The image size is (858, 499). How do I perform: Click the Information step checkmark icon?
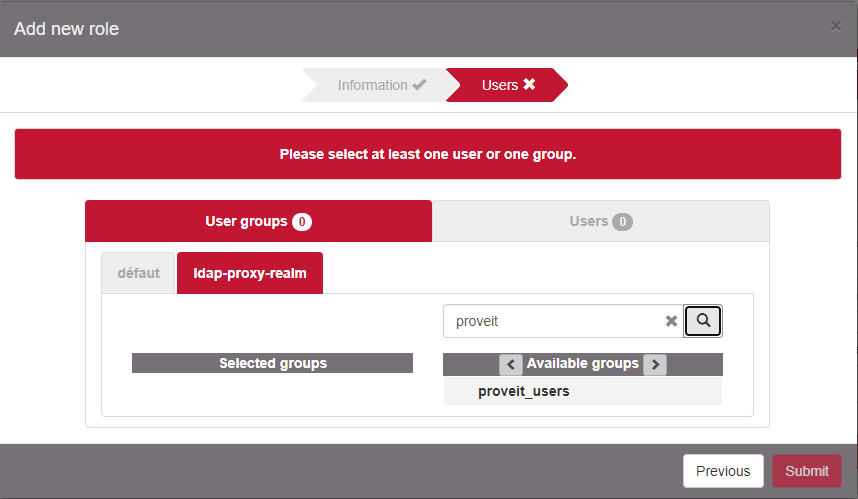pyautogui.click(x=419, y=85)
